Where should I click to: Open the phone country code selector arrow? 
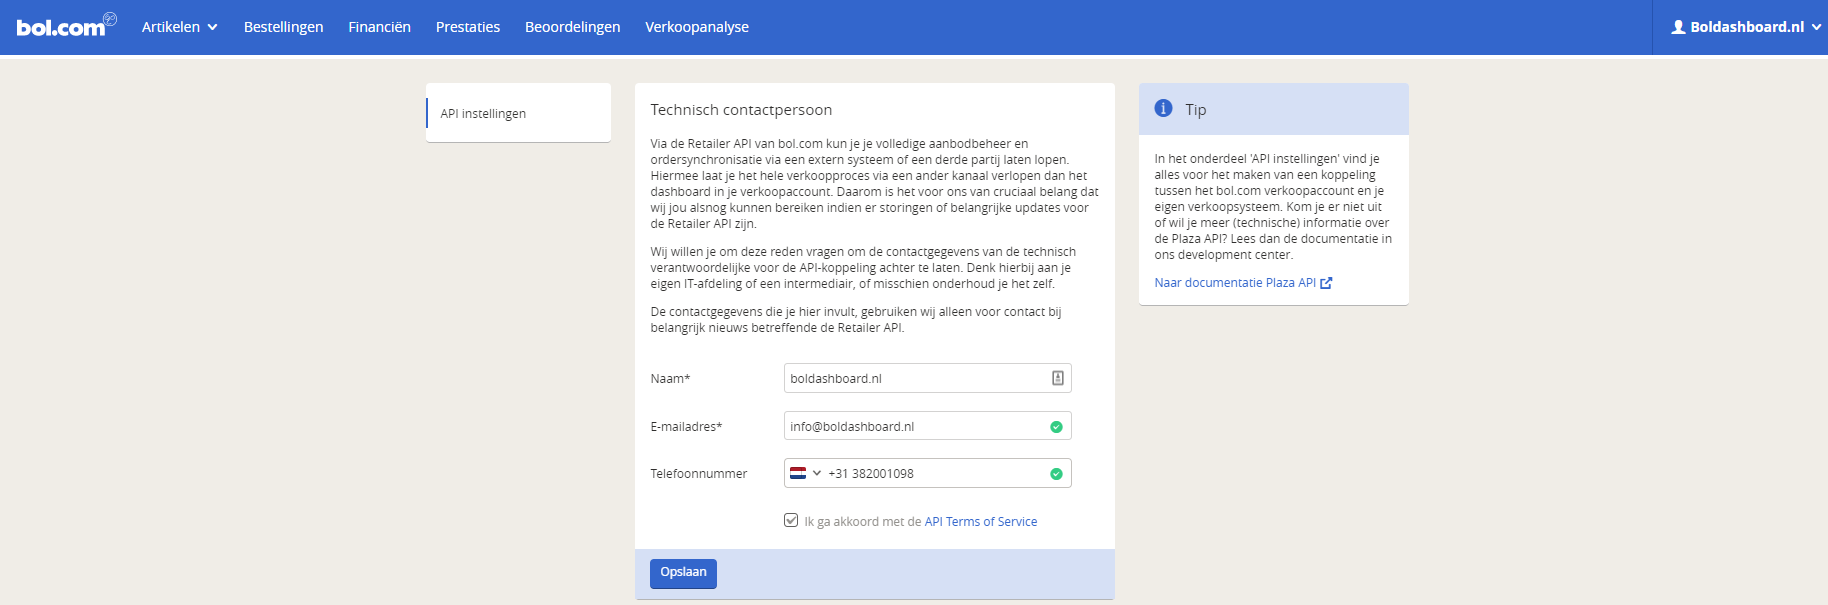click(817, 473)
